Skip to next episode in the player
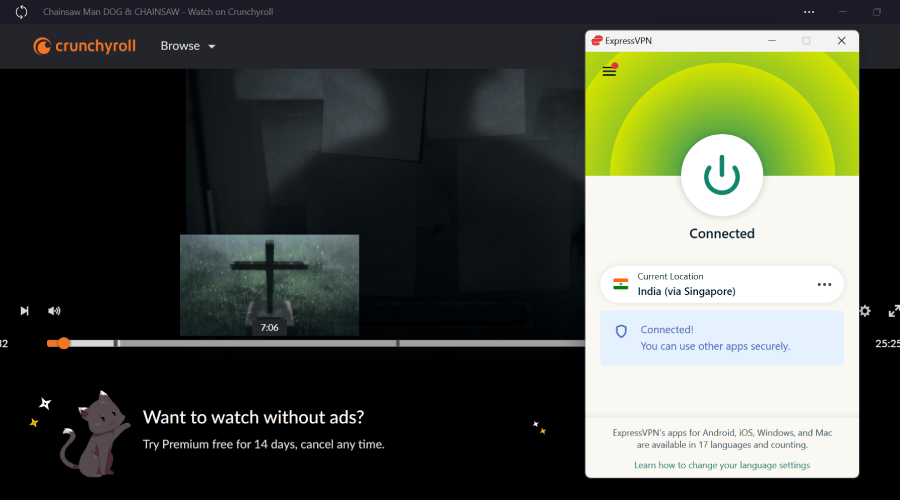The height and width of the screenshot is (500, 900). 24,311
